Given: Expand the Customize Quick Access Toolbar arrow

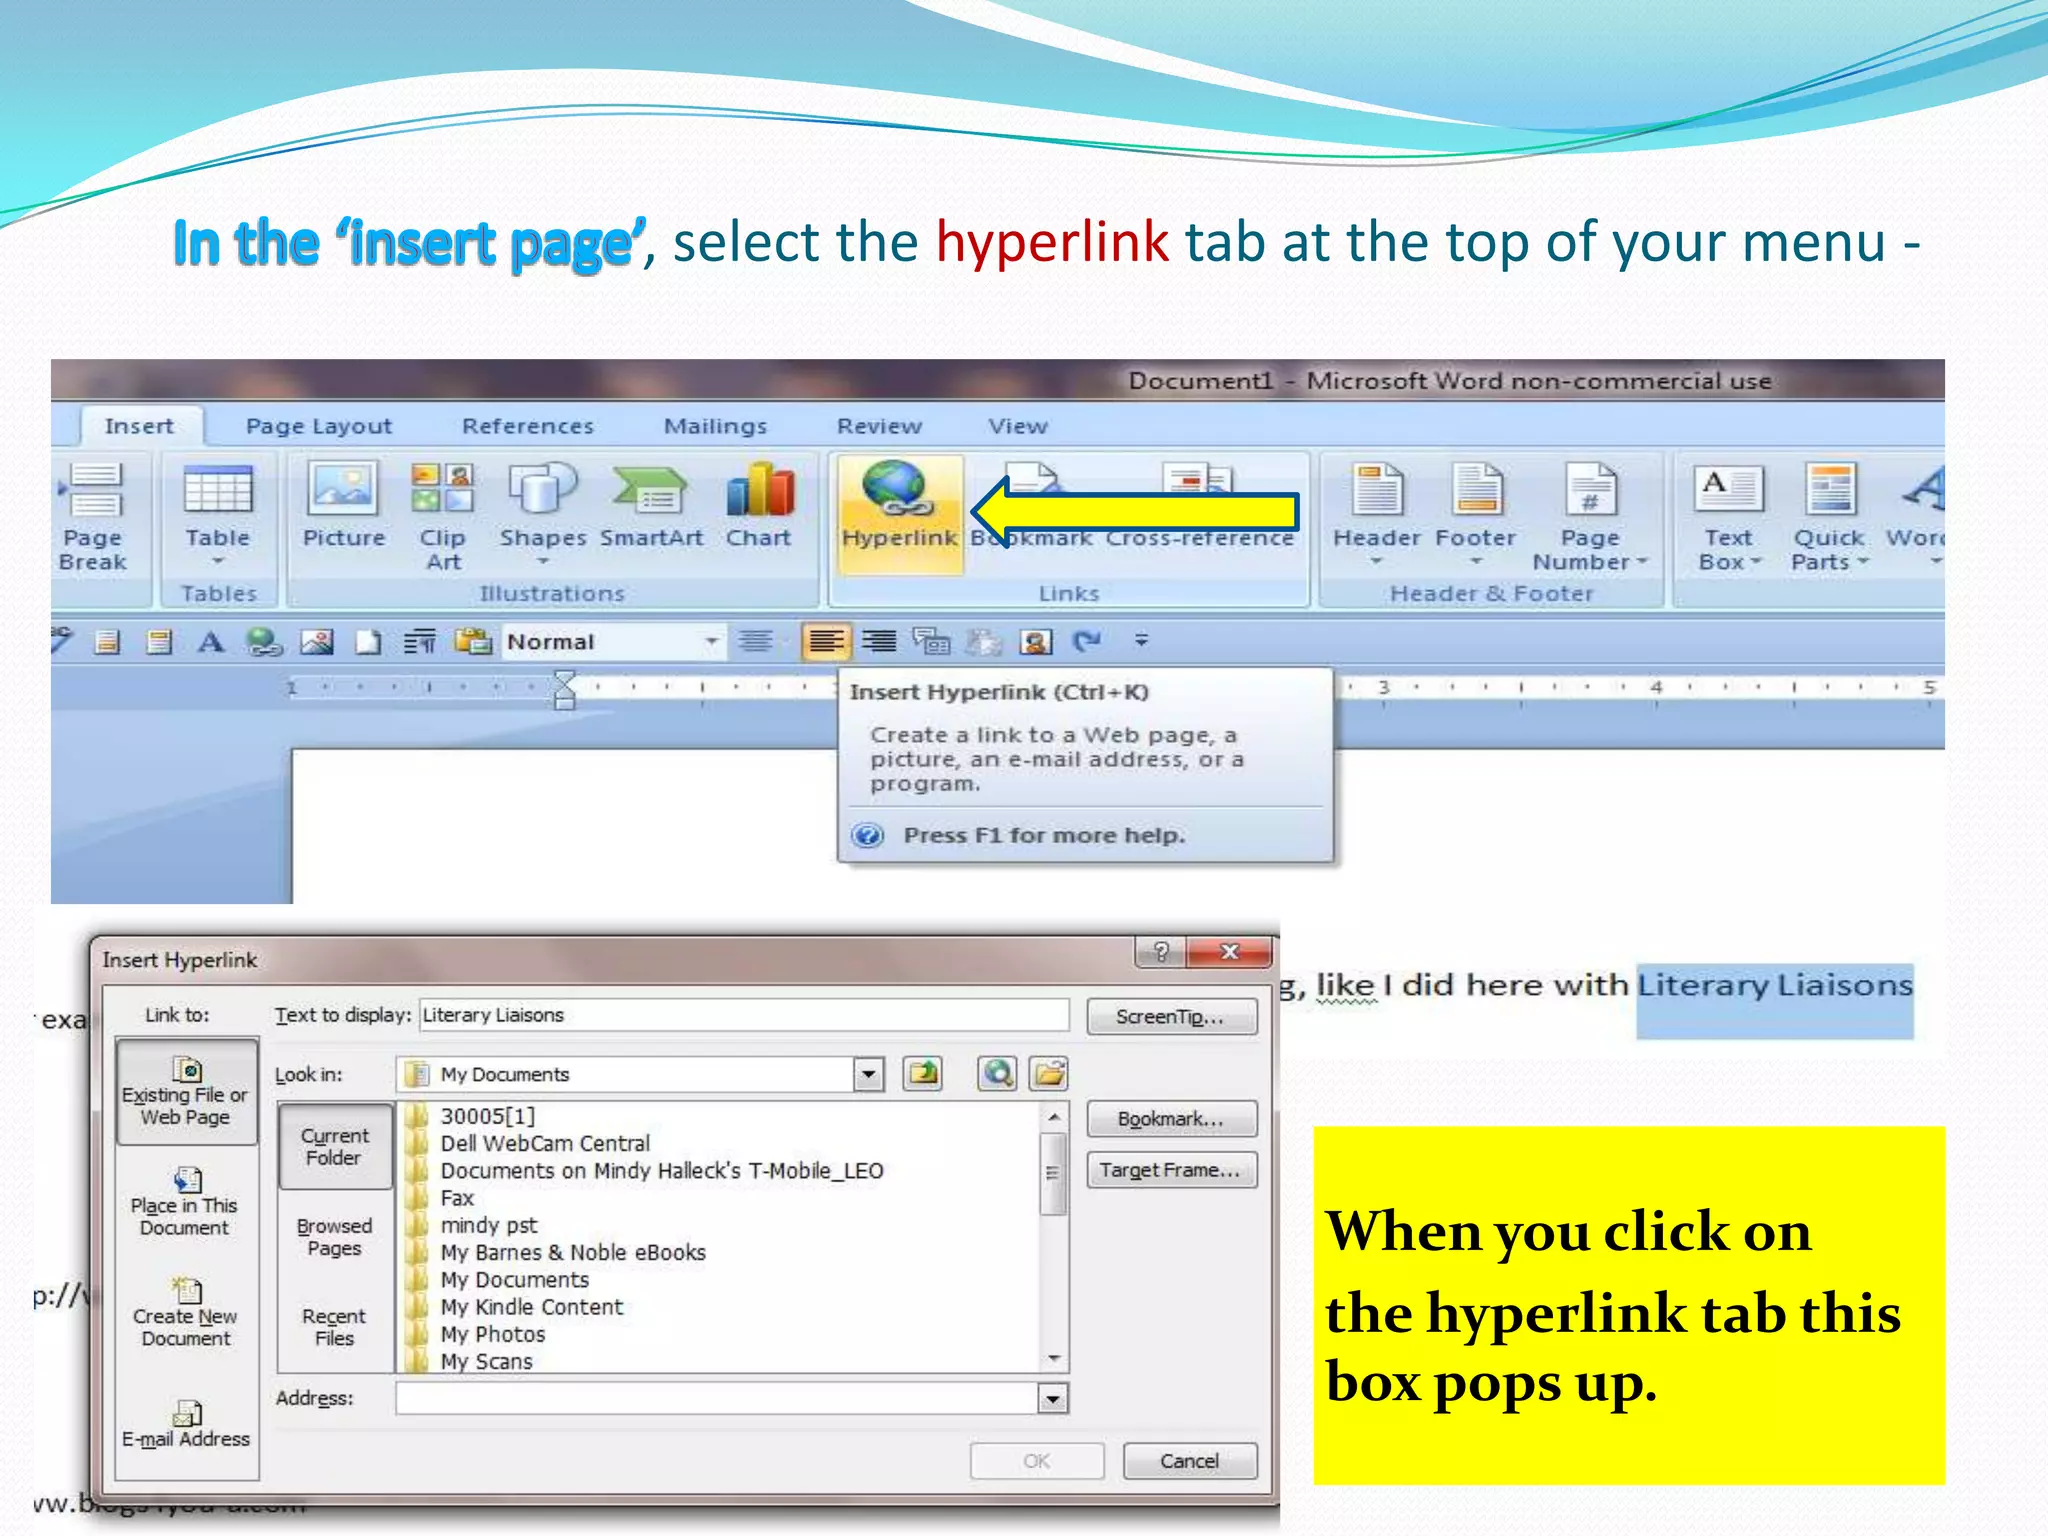Looking at the screenshot, I should [1142, 640].
